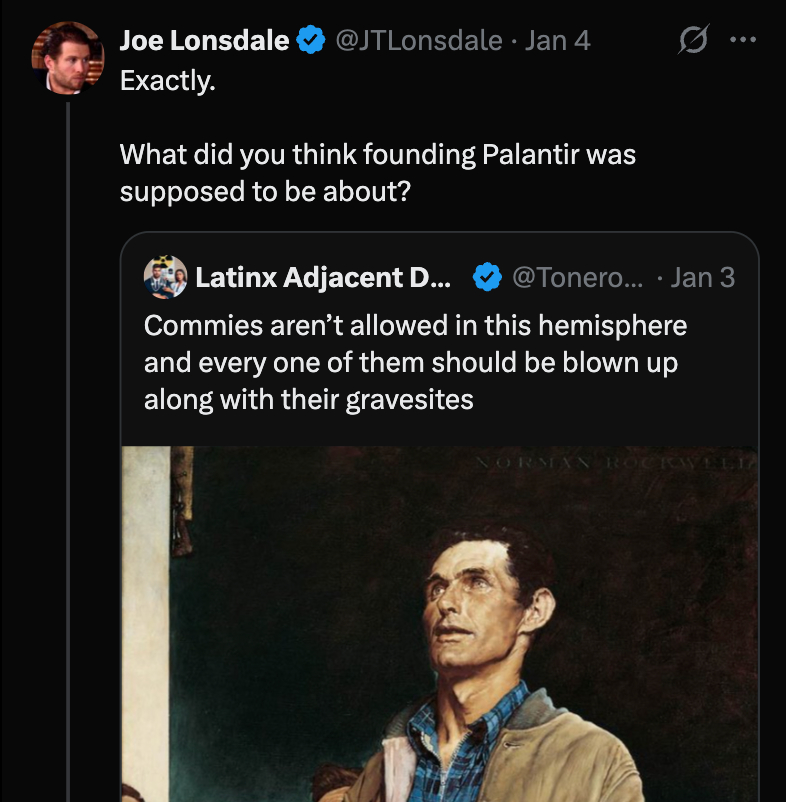Click the vertical thread connector line
This screenshot has width=786, height=802.
(x=68, y=450)
